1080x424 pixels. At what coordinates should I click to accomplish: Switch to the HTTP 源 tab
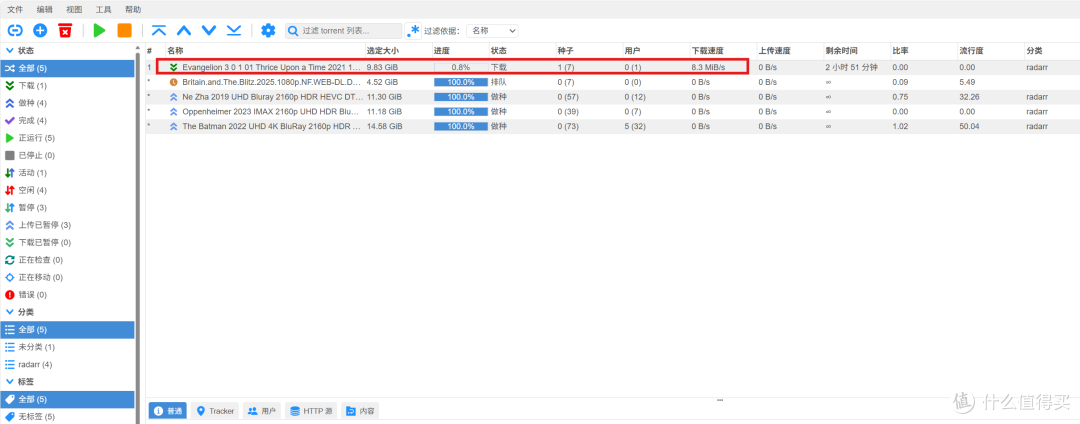pos(311,411)
